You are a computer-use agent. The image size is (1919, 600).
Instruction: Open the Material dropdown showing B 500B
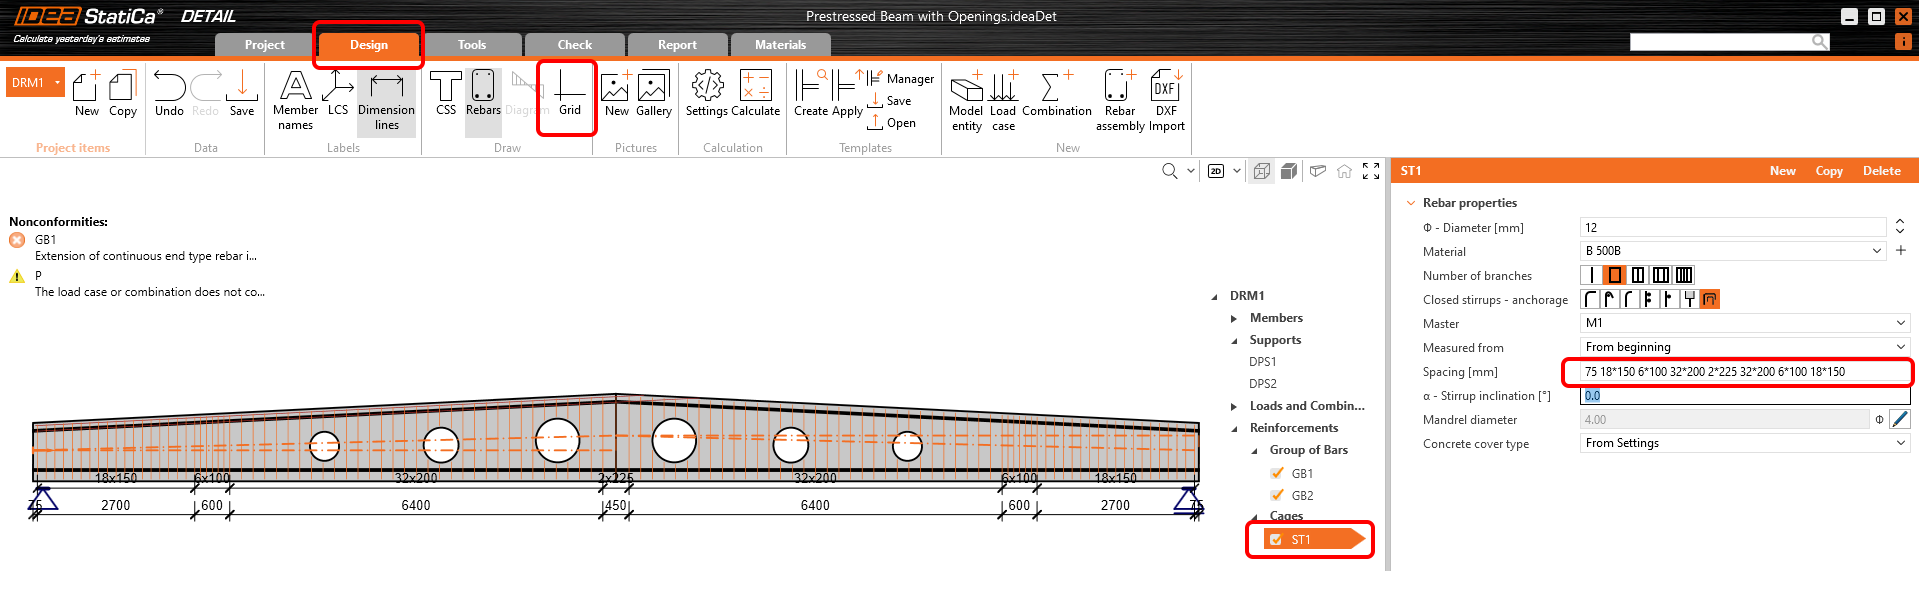(x=1733, y=251)
